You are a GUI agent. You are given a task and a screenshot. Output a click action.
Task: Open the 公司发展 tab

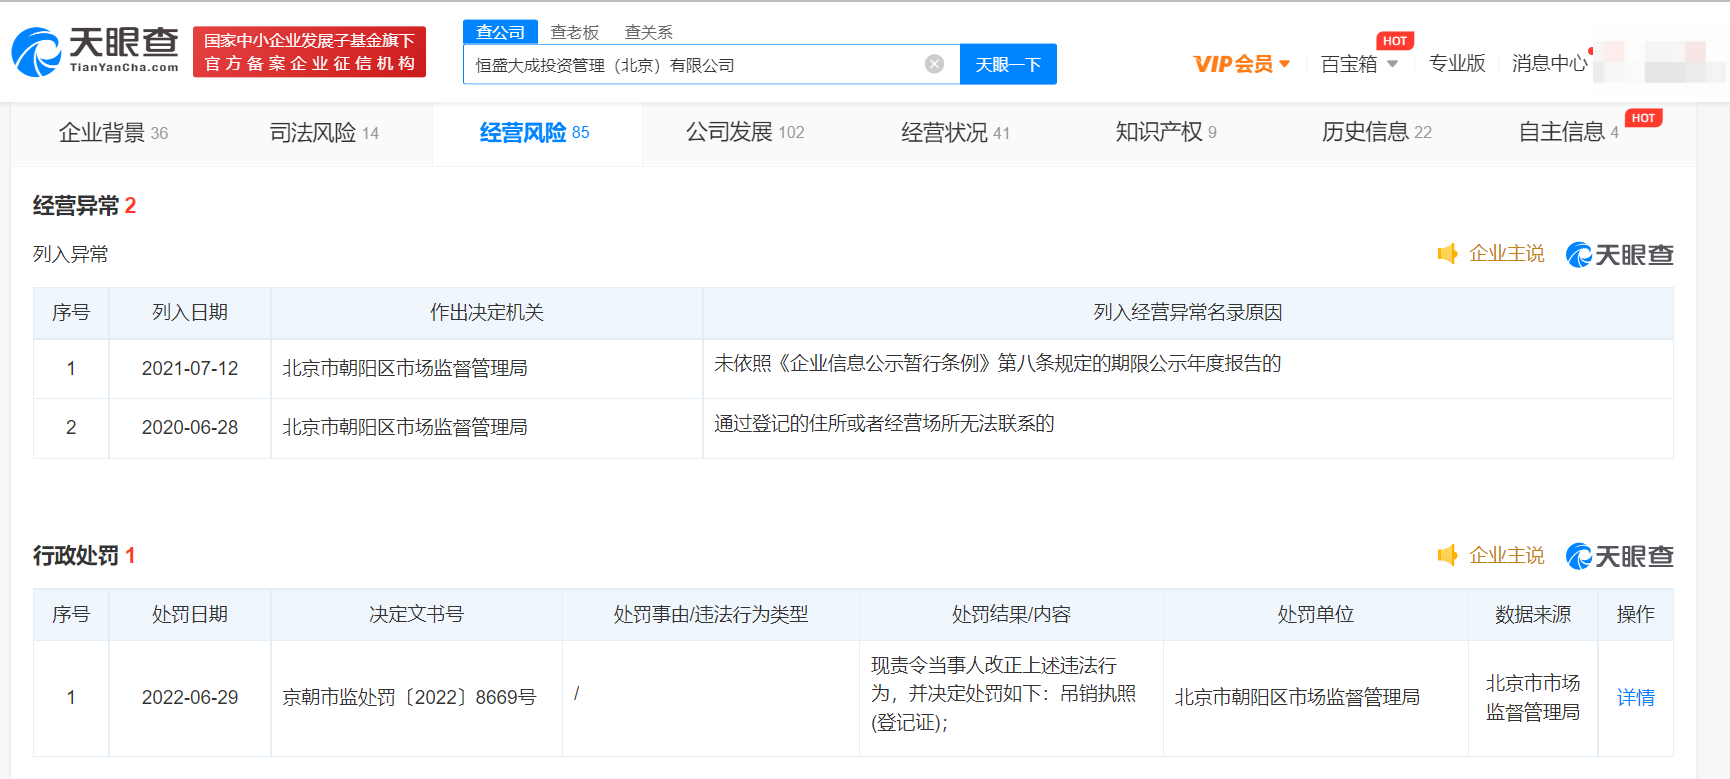tap(745, 132)
